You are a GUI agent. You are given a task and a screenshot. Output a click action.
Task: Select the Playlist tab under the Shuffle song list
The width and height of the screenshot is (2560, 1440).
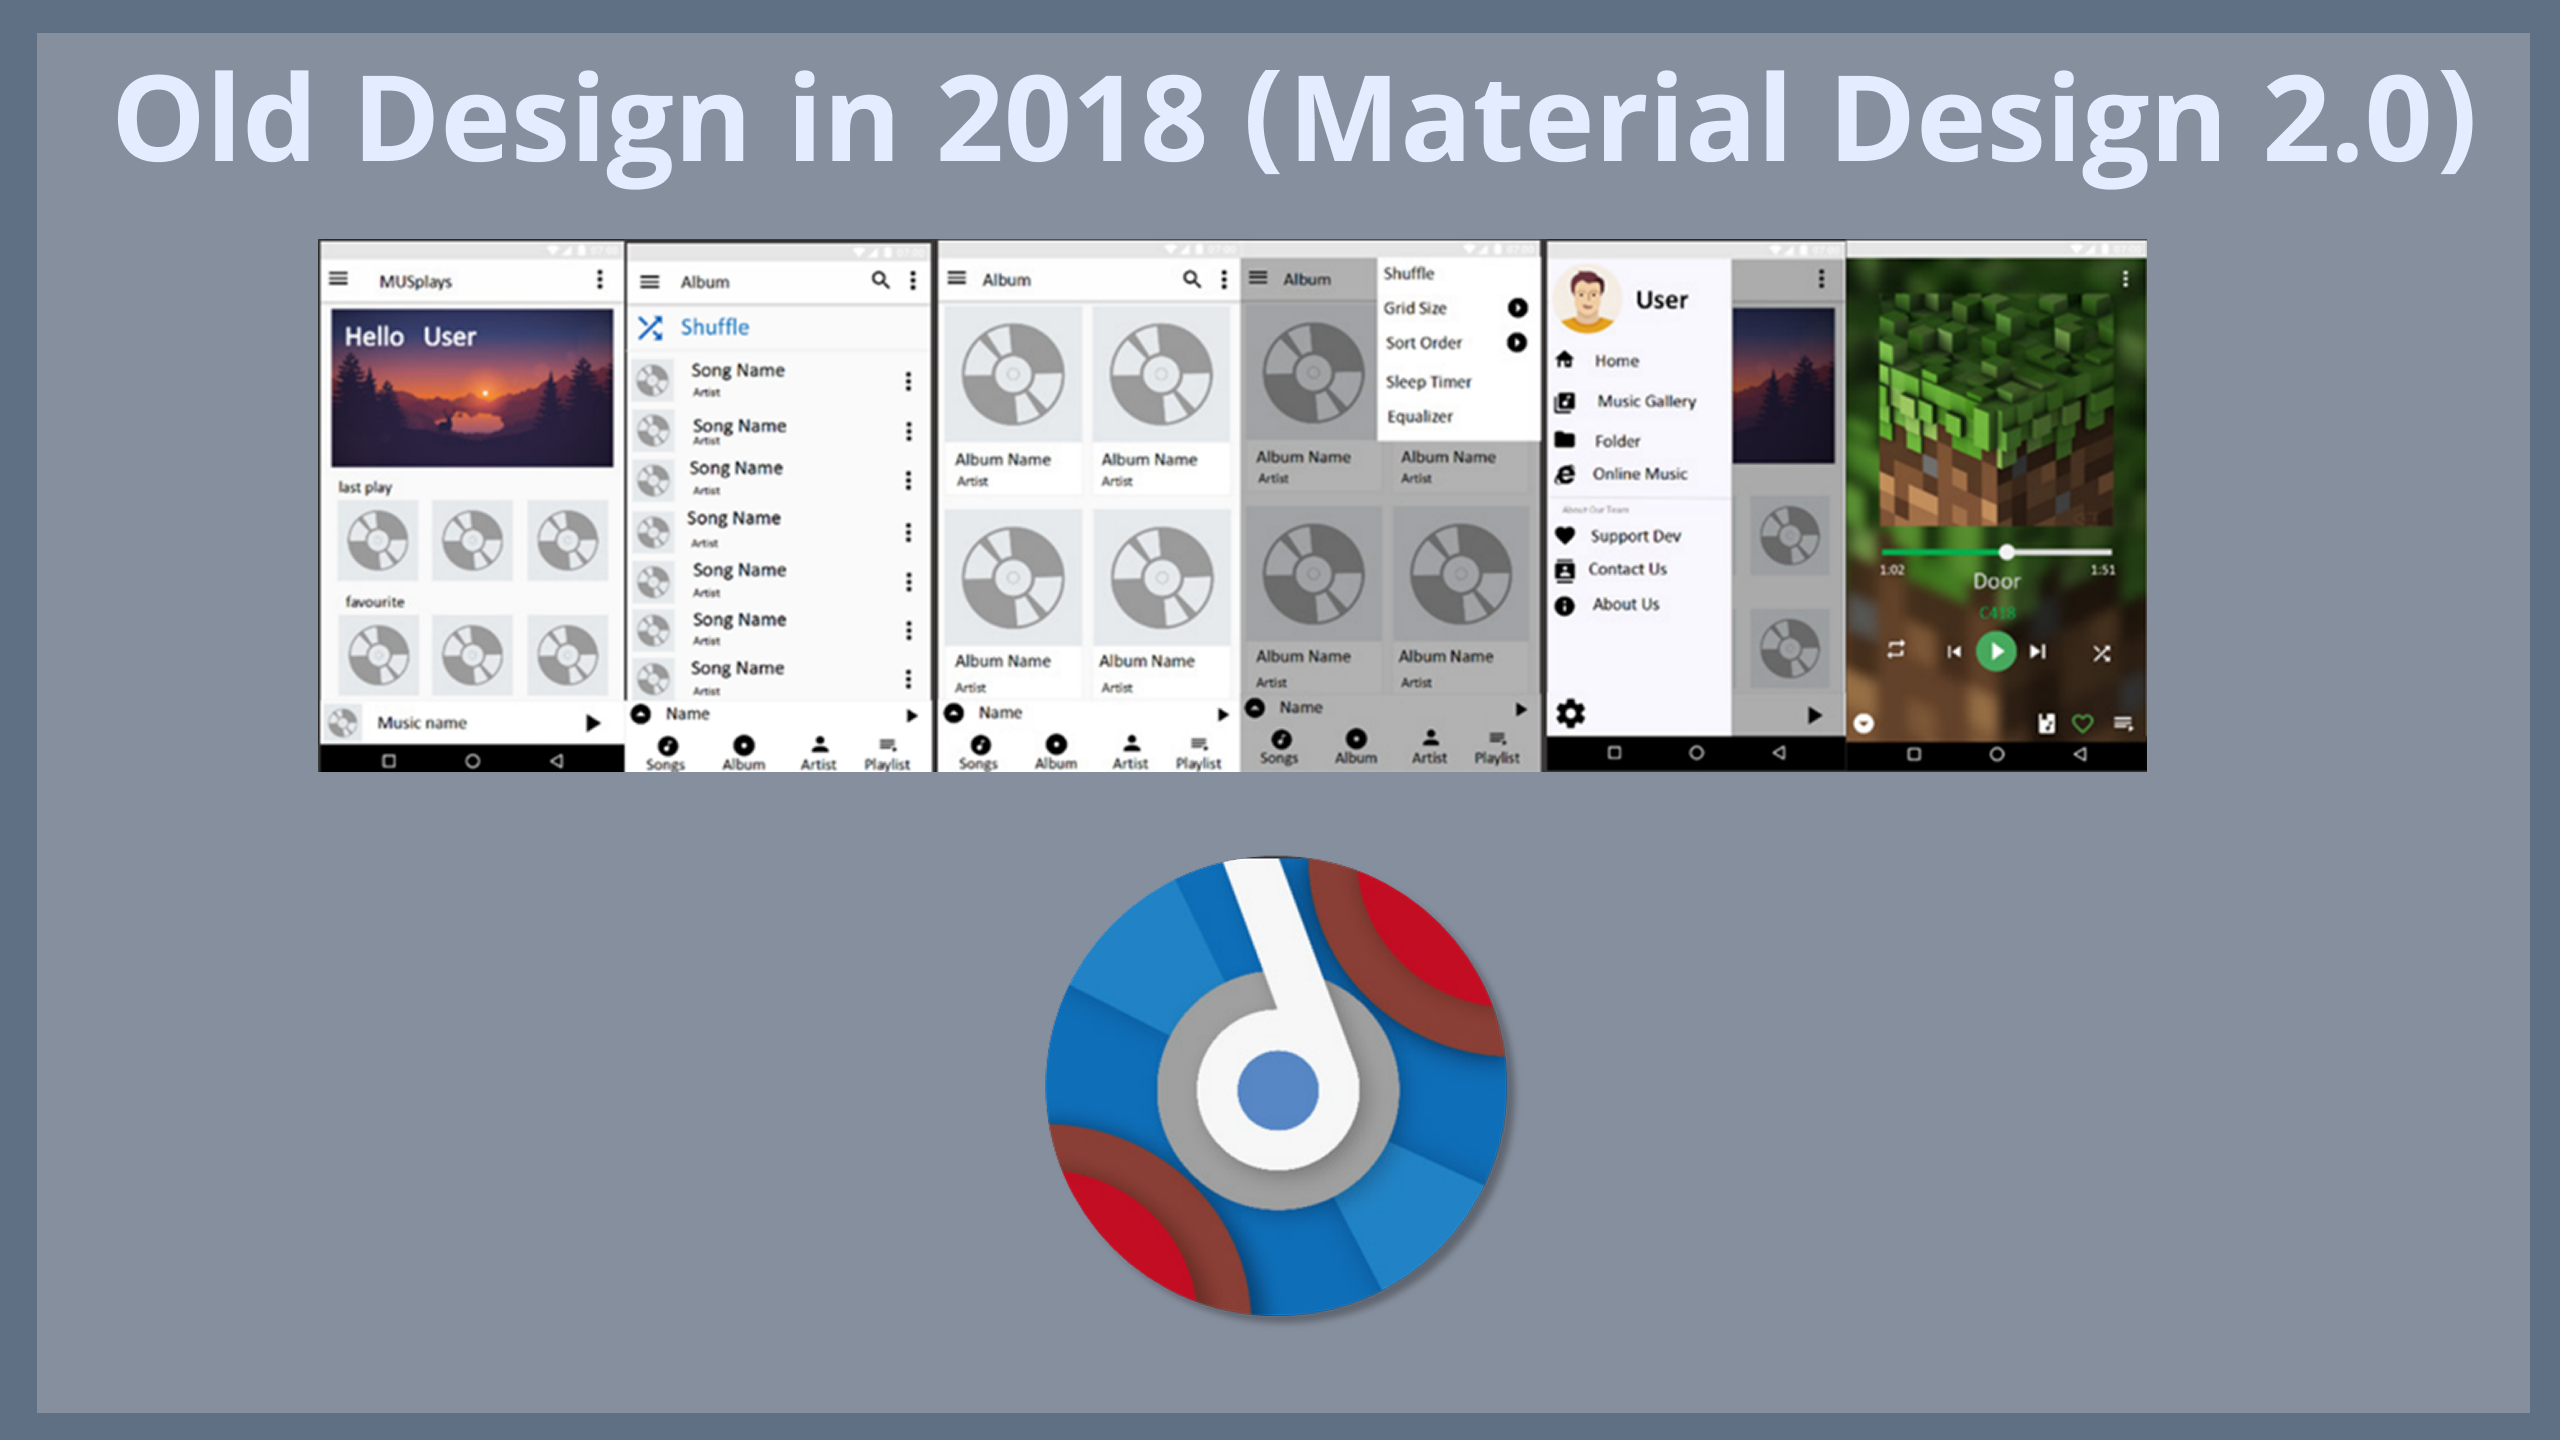887,753
